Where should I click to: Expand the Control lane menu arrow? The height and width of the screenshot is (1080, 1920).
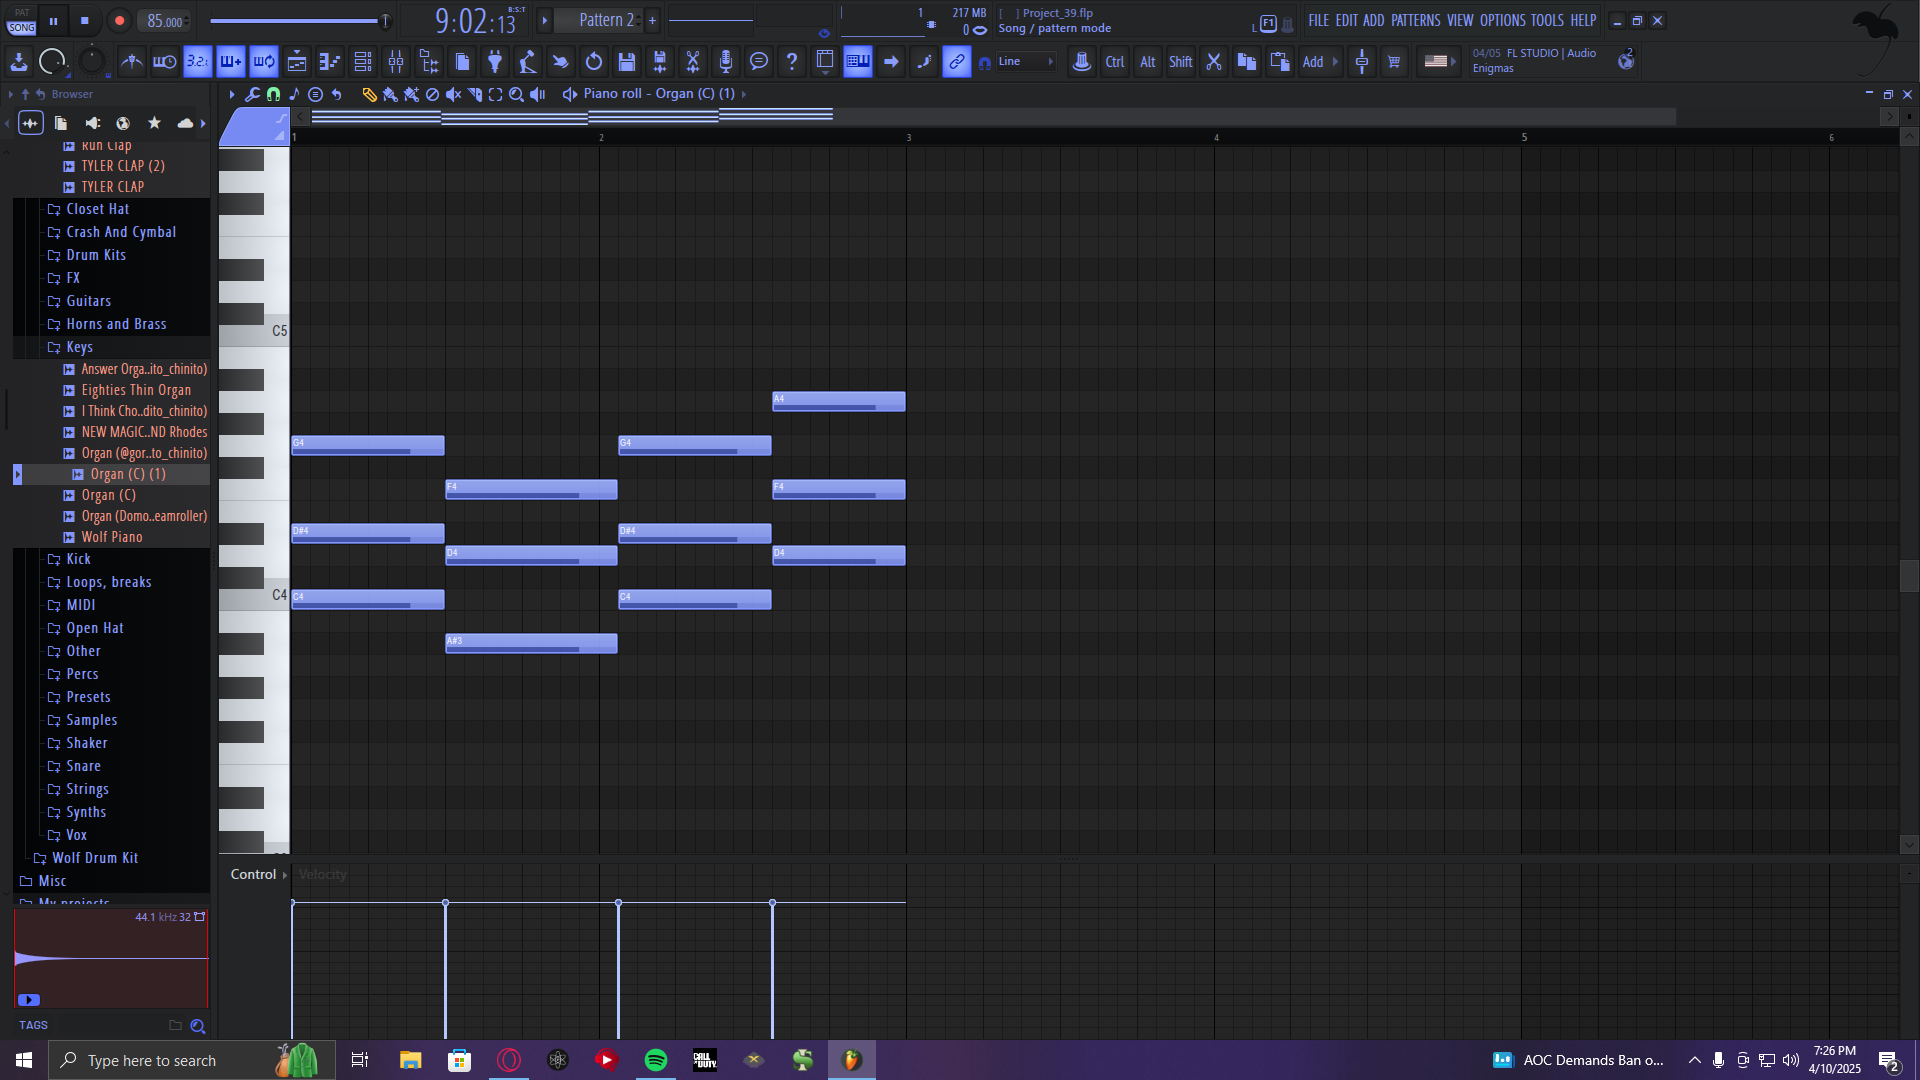(285, 875)
